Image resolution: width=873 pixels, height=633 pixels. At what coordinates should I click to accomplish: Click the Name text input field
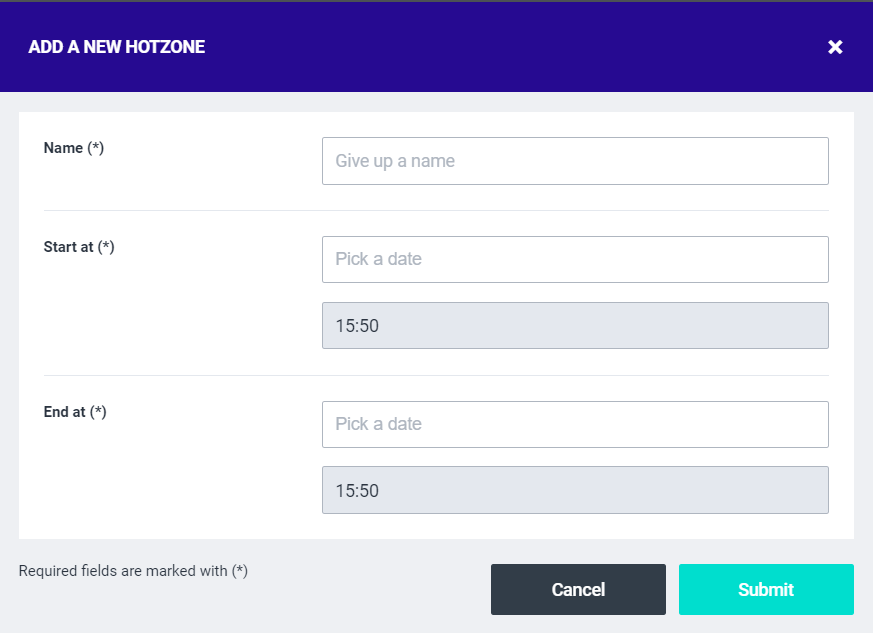[575, 161]
